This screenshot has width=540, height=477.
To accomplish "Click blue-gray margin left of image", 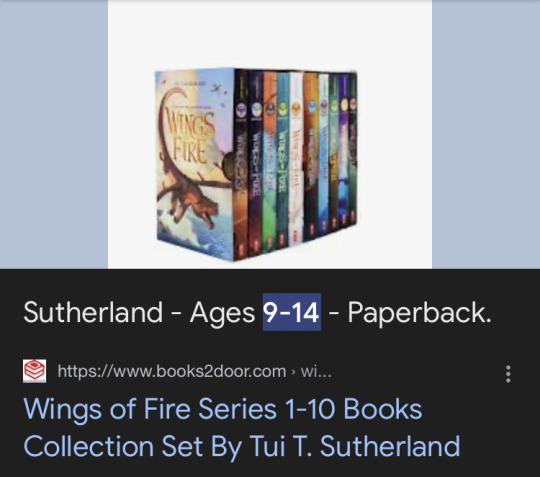I will tap(54, 134).
